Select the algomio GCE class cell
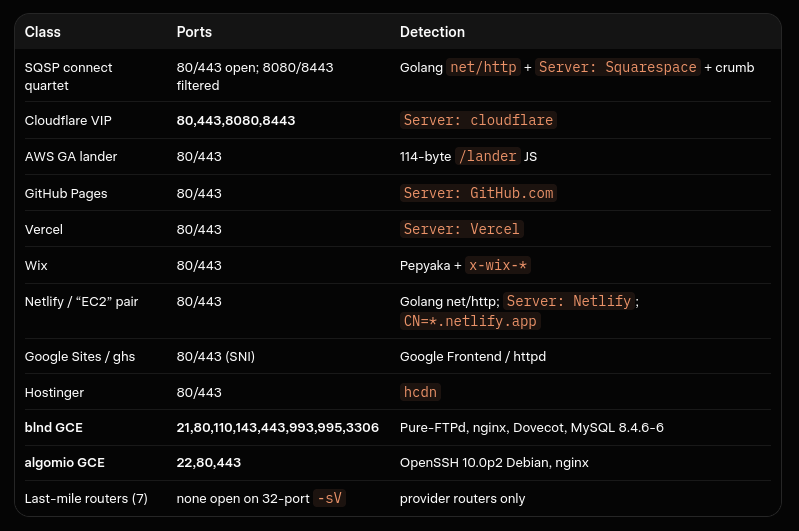799x531 pixels. pyautogui.click(x=65, y=463)
